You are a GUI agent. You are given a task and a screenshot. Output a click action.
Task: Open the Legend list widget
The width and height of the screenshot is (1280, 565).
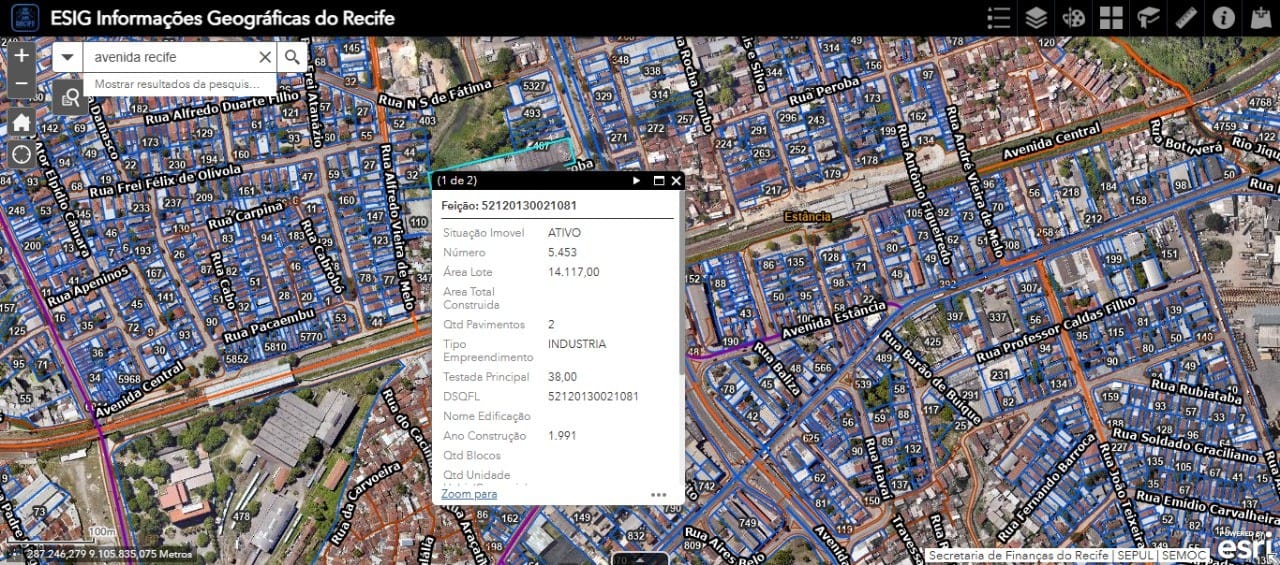[998, 18]
